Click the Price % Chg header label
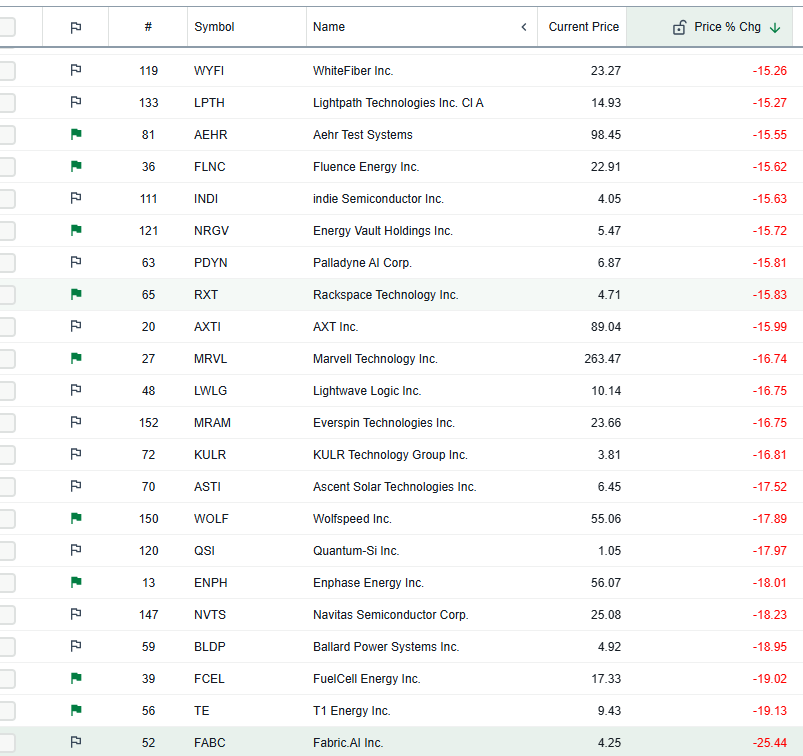The image size is (803, 756). tap(727, 27)
